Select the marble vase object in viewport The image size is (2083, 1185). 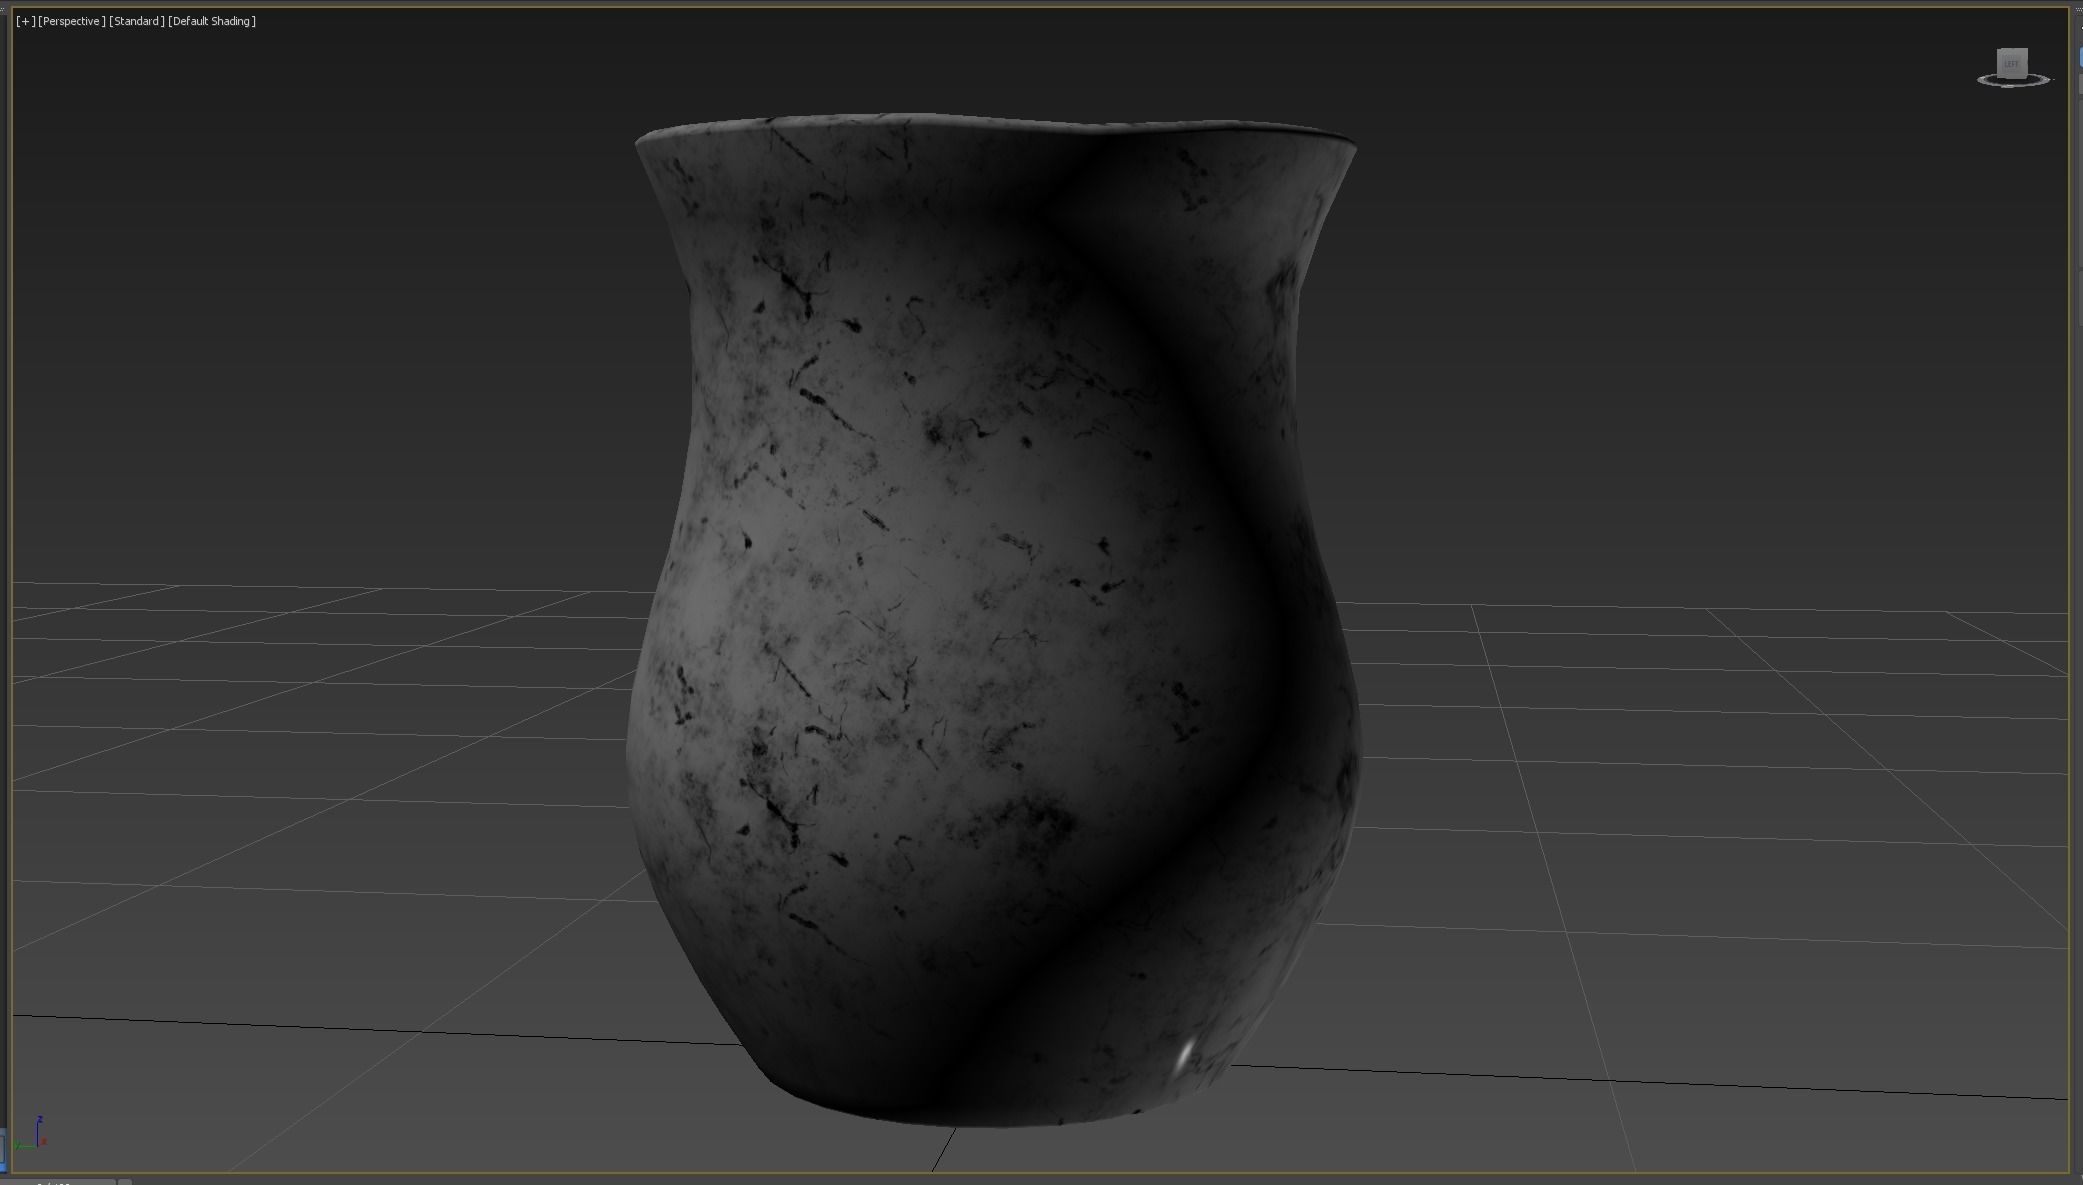coord(993,620)
